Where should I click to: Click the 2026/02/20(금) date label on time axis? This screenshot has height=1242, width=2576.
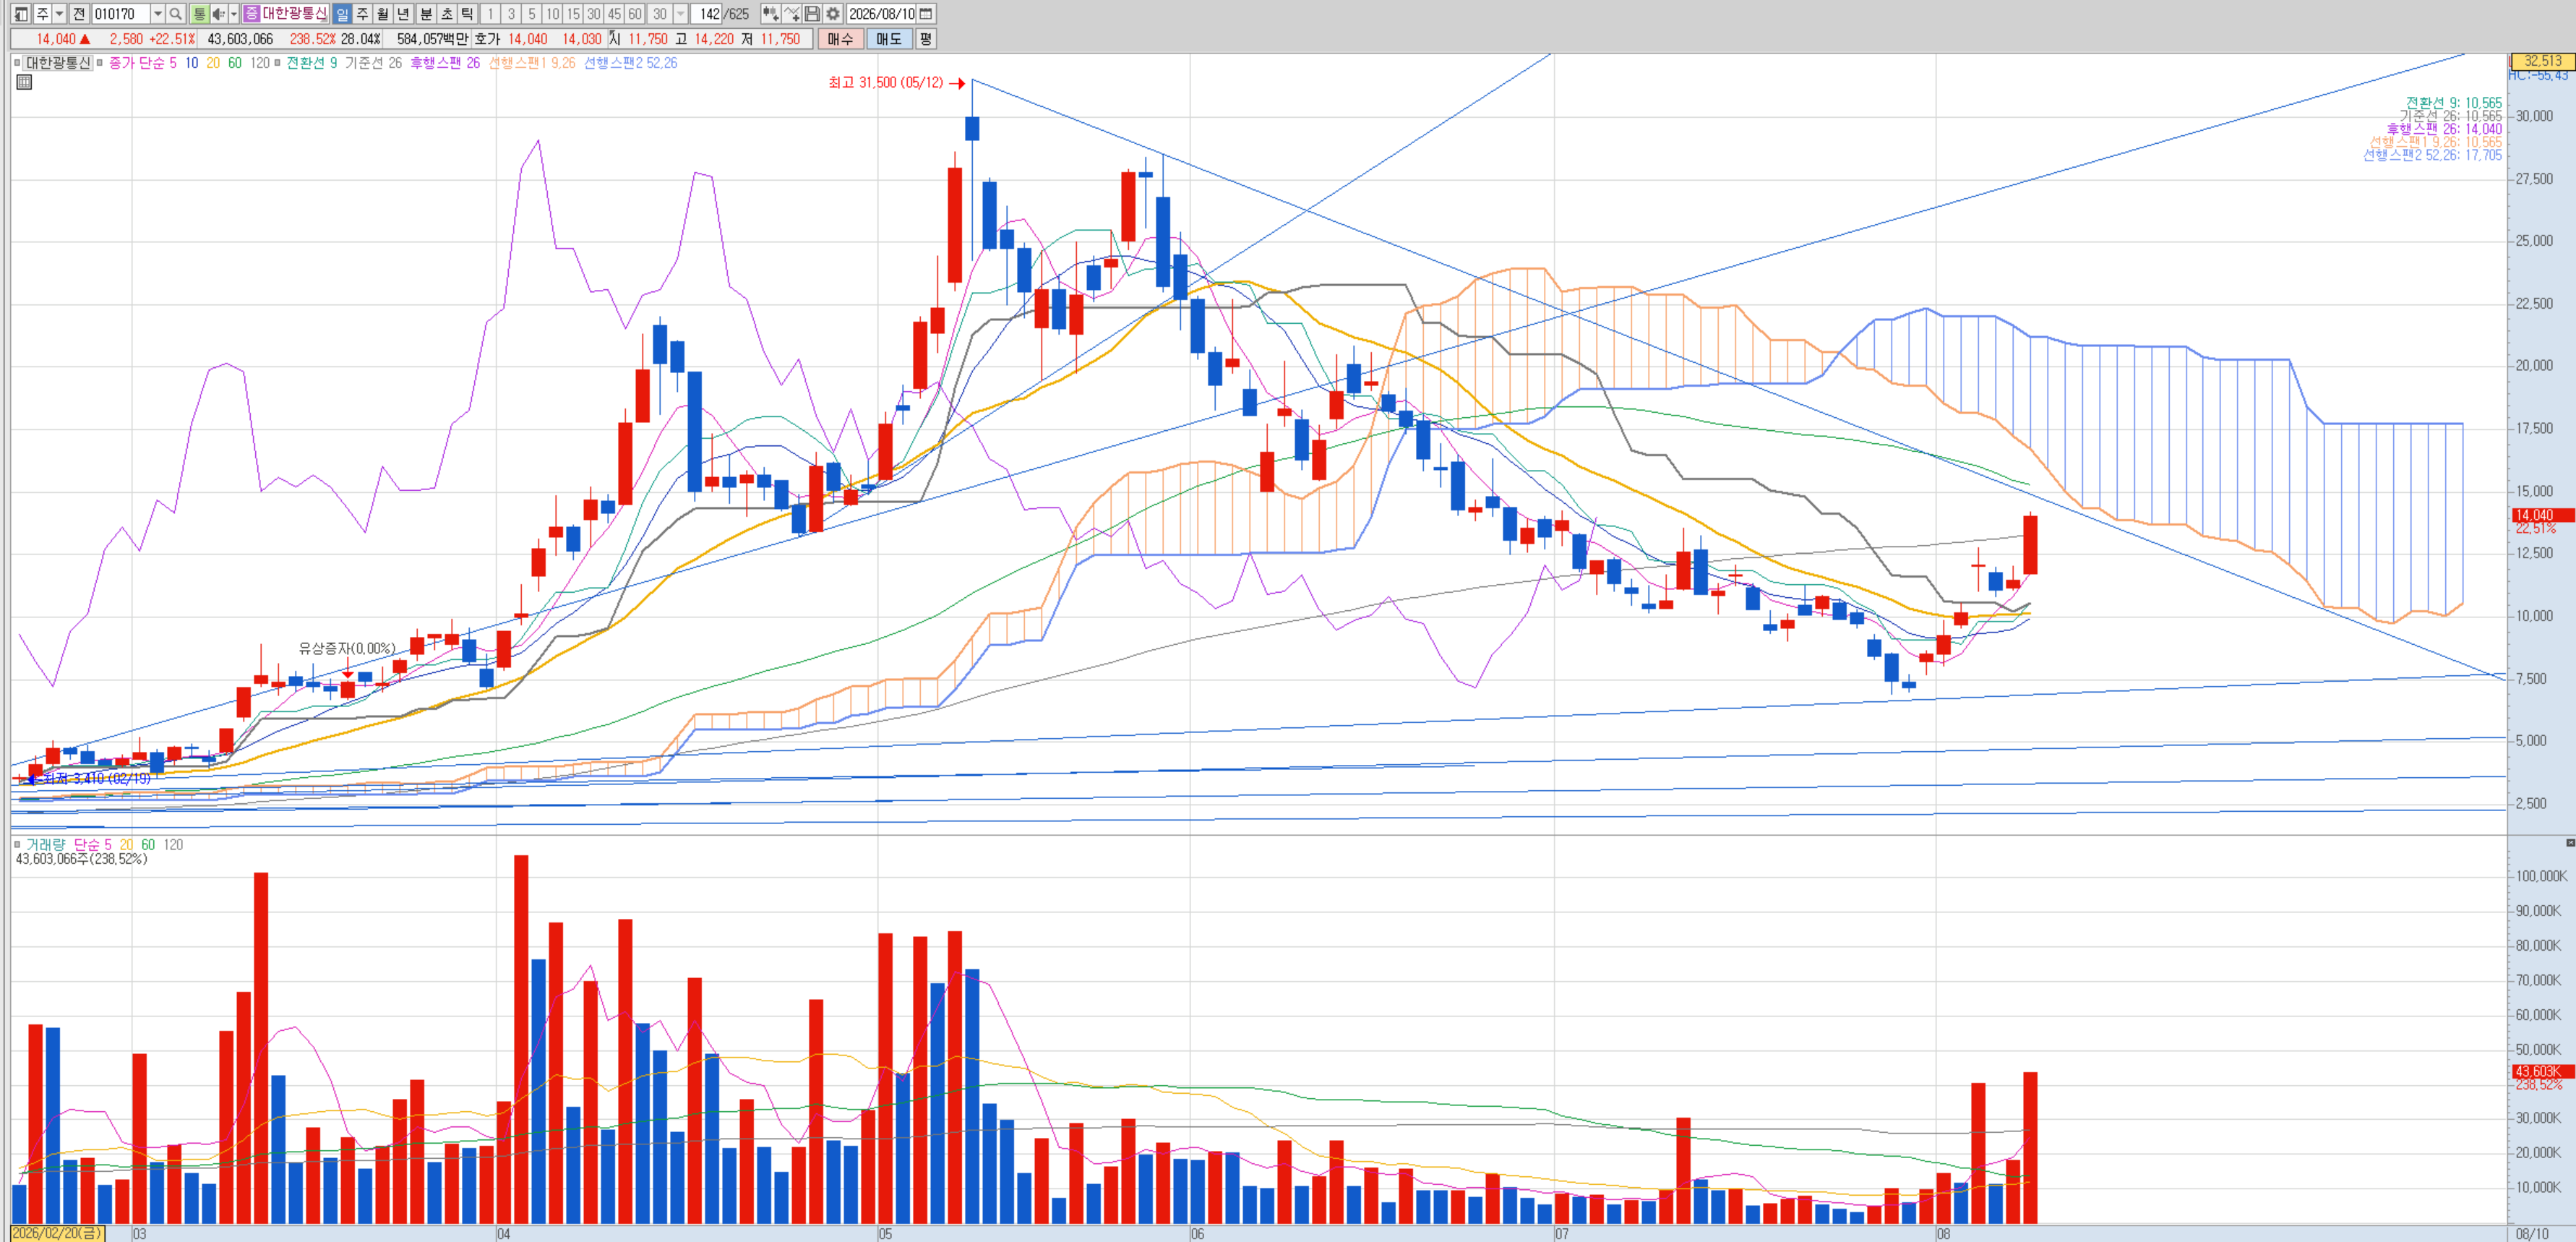point(57,1233)
